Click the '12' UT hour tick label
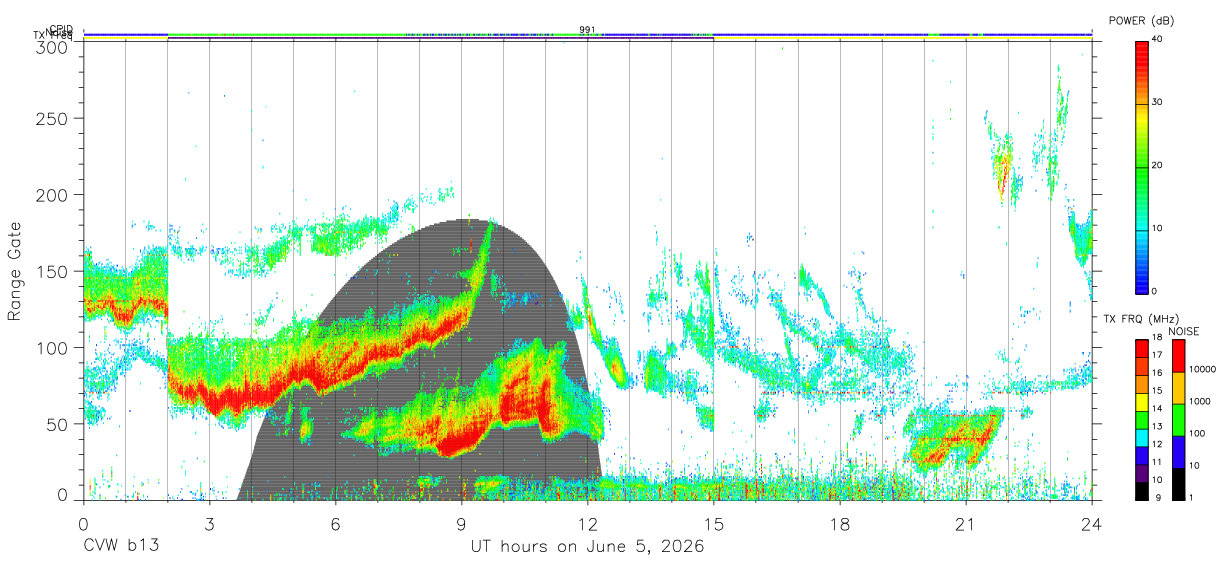 [x=587, y=523]
